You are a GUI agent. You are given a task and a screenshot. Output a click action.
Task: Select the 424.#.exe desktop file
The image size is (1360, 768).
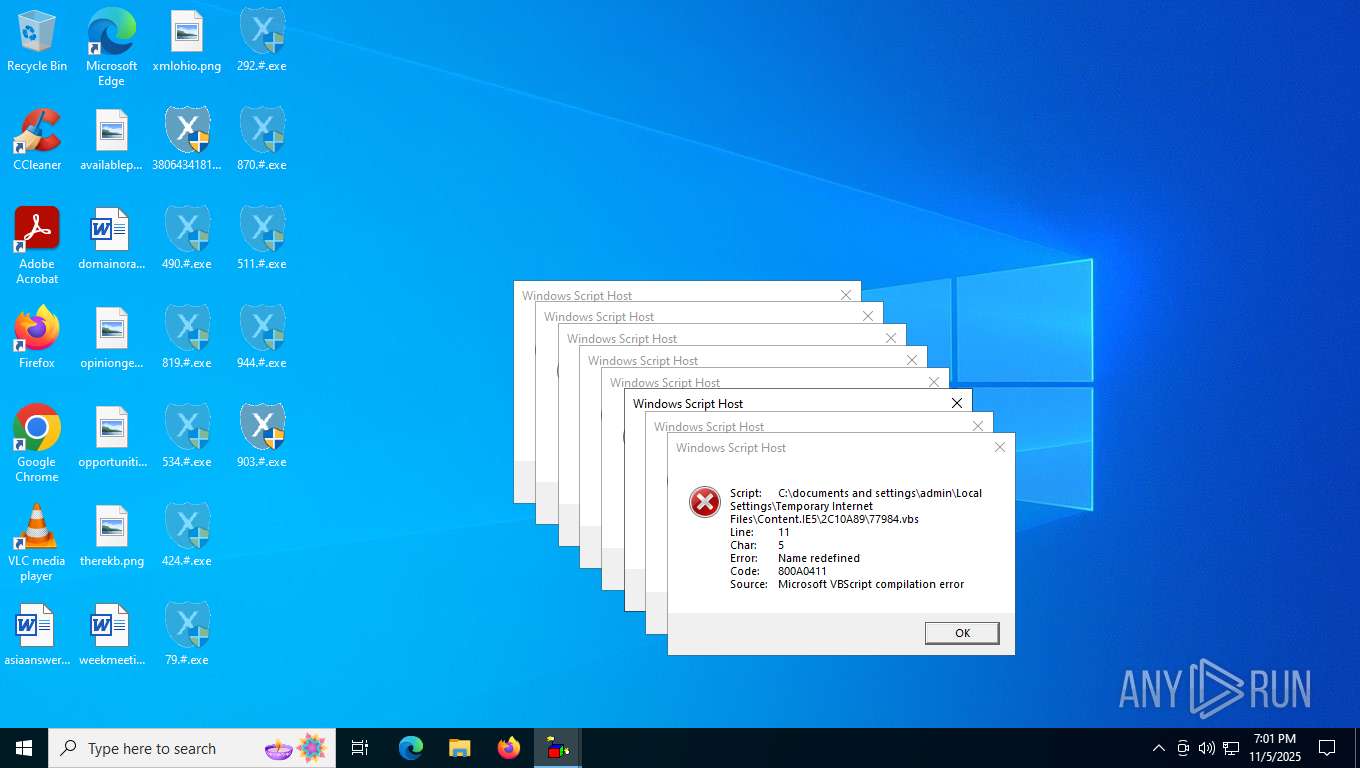tap(187, 536)
